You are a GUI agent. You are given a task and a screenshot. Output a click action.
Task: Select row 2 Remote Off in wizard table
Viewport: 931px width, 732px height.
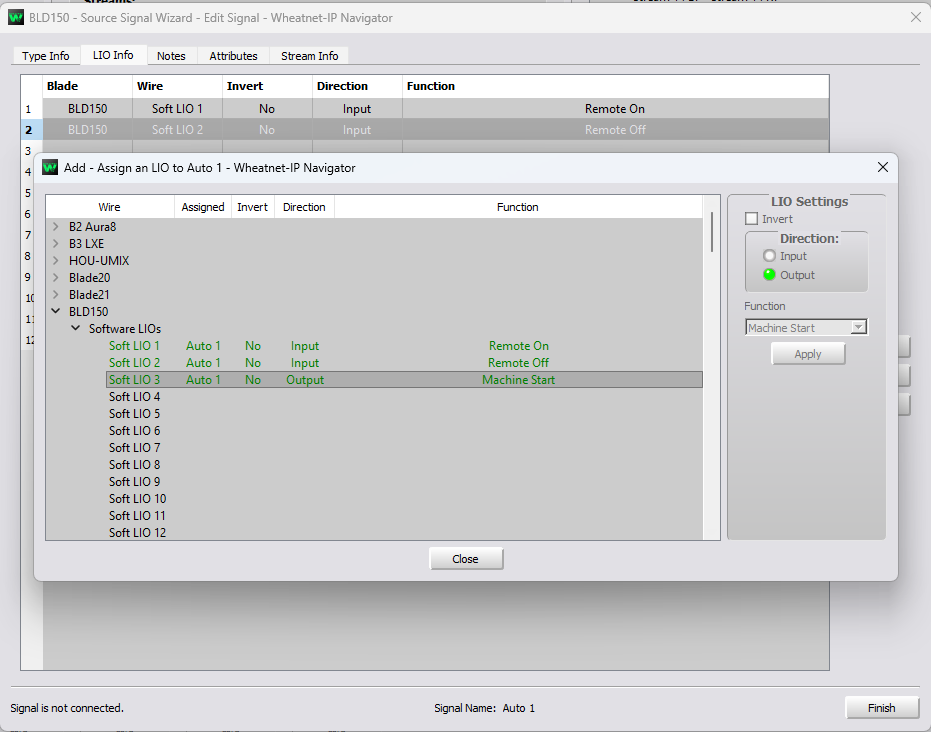tap(436, 129)
